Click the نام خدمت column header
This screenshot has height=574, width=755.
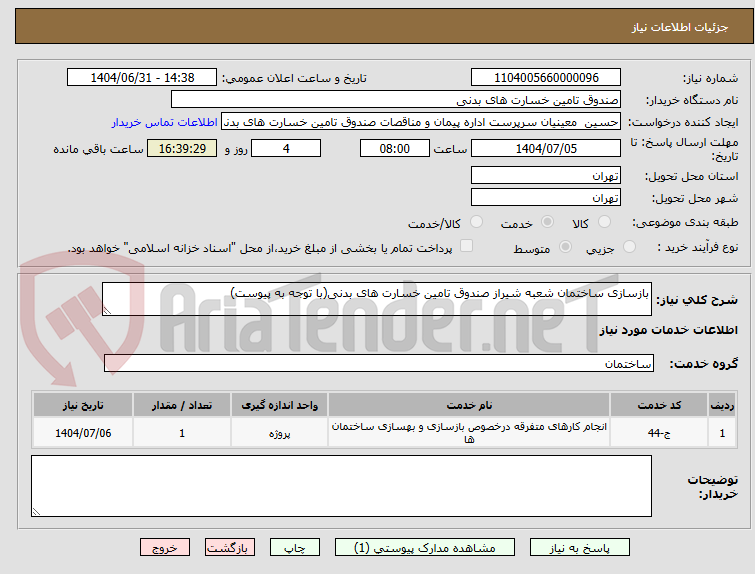point(469,405)
